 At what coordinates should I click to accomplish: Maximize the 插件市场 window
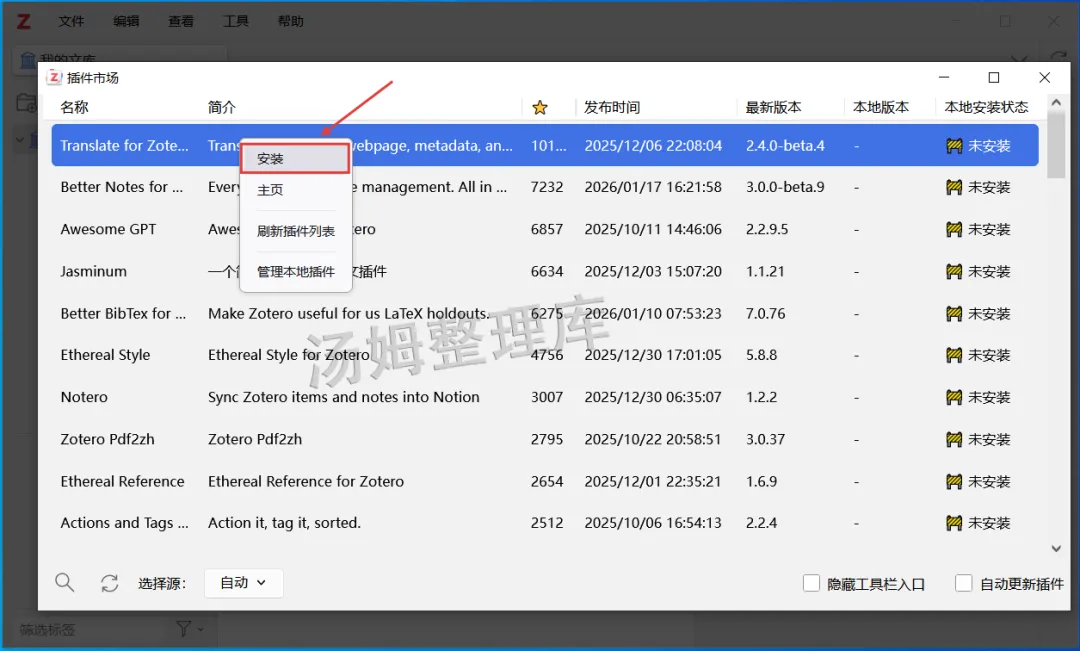pos(994,77)
